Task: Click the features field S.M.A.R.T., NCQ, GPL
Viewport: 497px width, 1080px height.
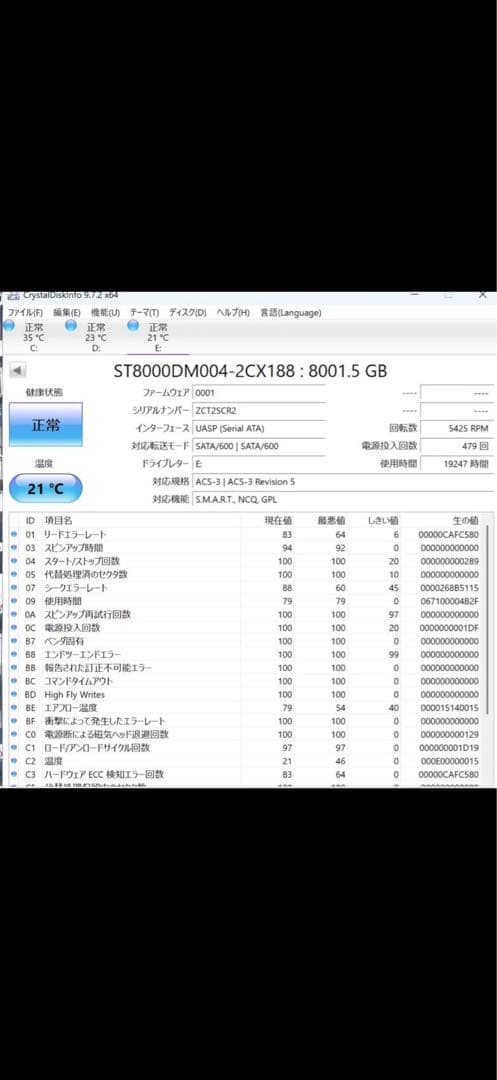Action: [x=343, y=499]
